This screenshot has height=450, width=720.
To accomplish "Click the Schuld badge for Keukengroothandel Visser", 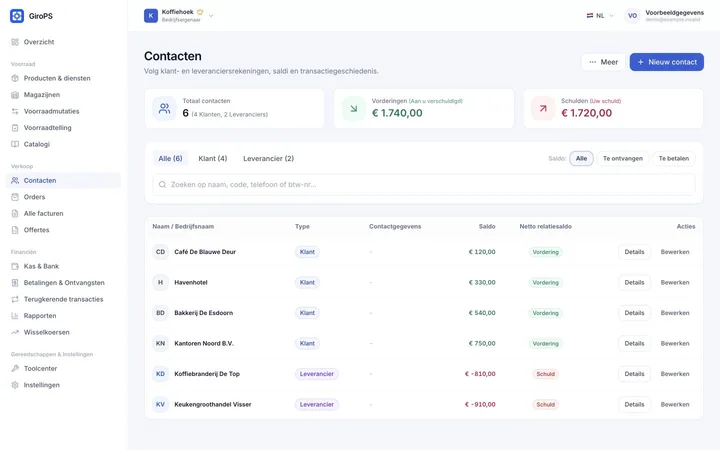I will coord(546,405).
